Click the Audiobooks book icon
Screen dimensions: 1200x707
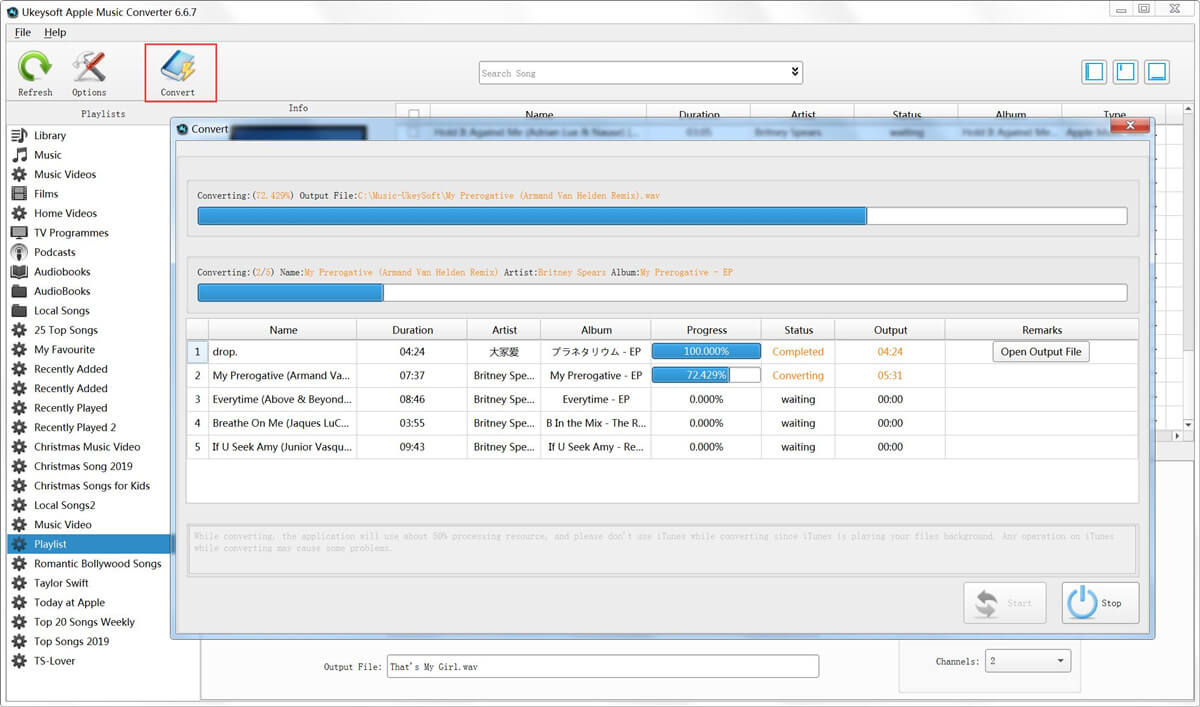(x=19, y=272)
